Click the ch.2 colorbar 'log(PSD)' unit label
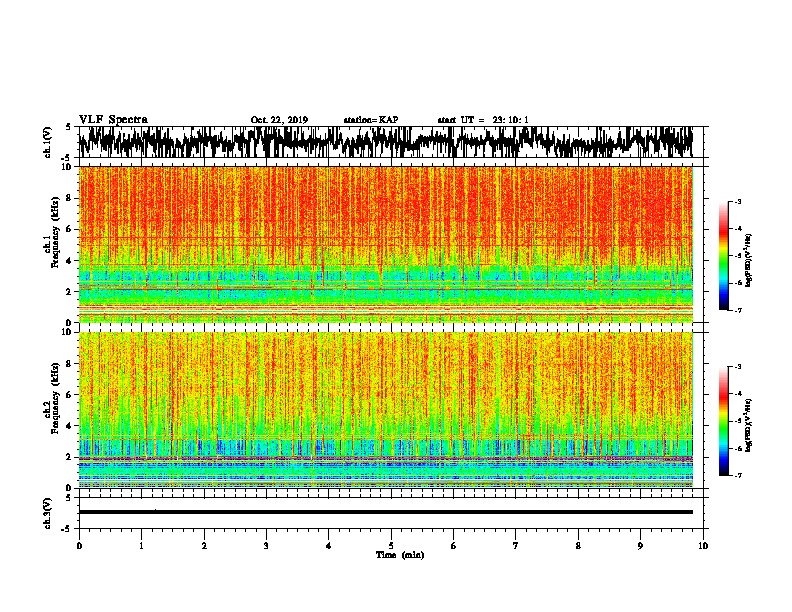 749,425
